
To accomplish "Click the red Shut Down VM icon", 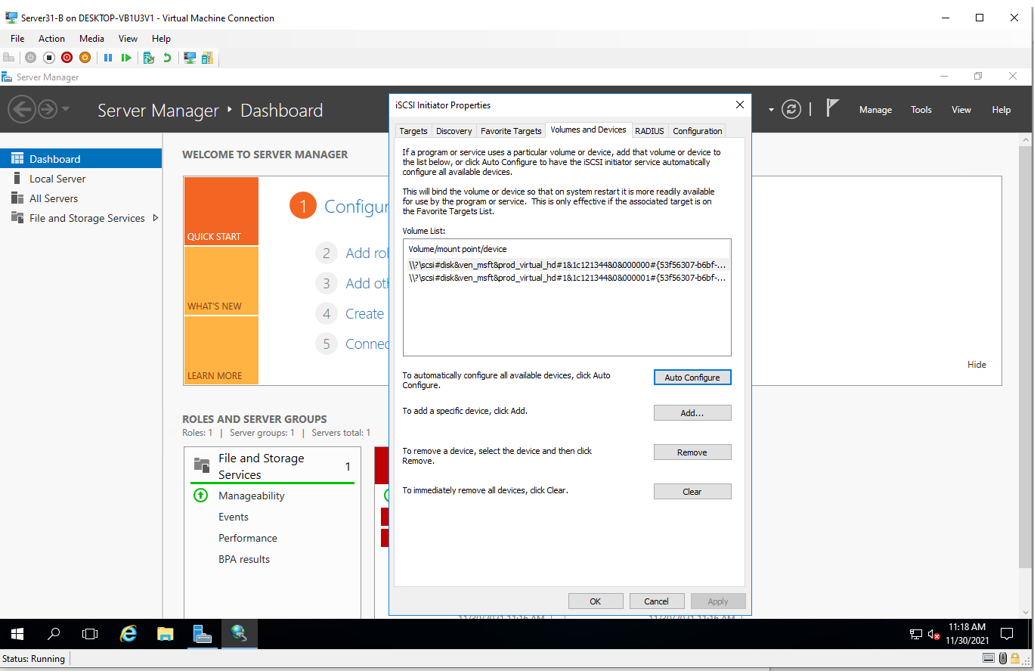I will click(67, 58).
